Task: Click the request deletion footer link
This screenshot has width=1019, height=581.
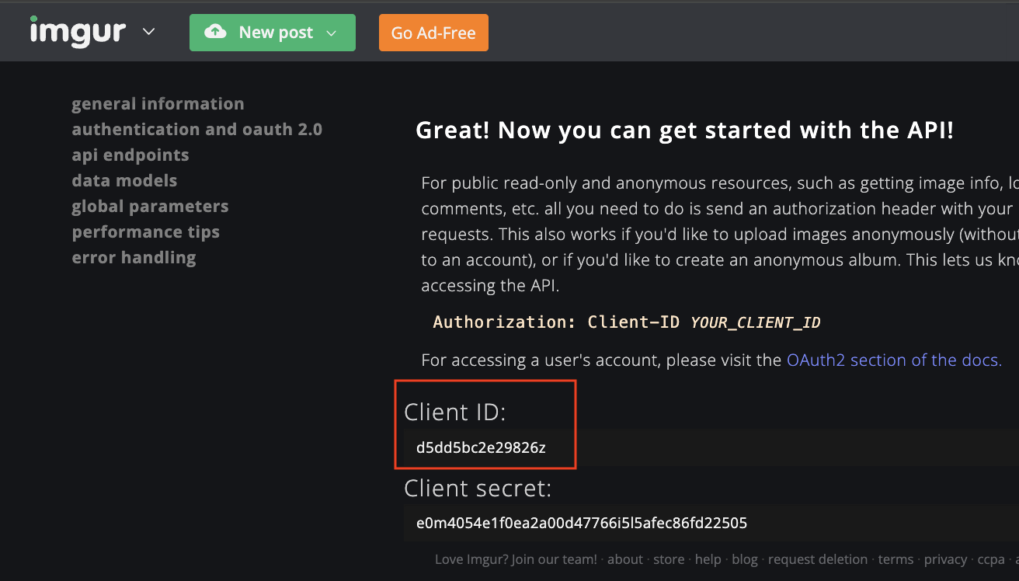Action: click(818, 560)
